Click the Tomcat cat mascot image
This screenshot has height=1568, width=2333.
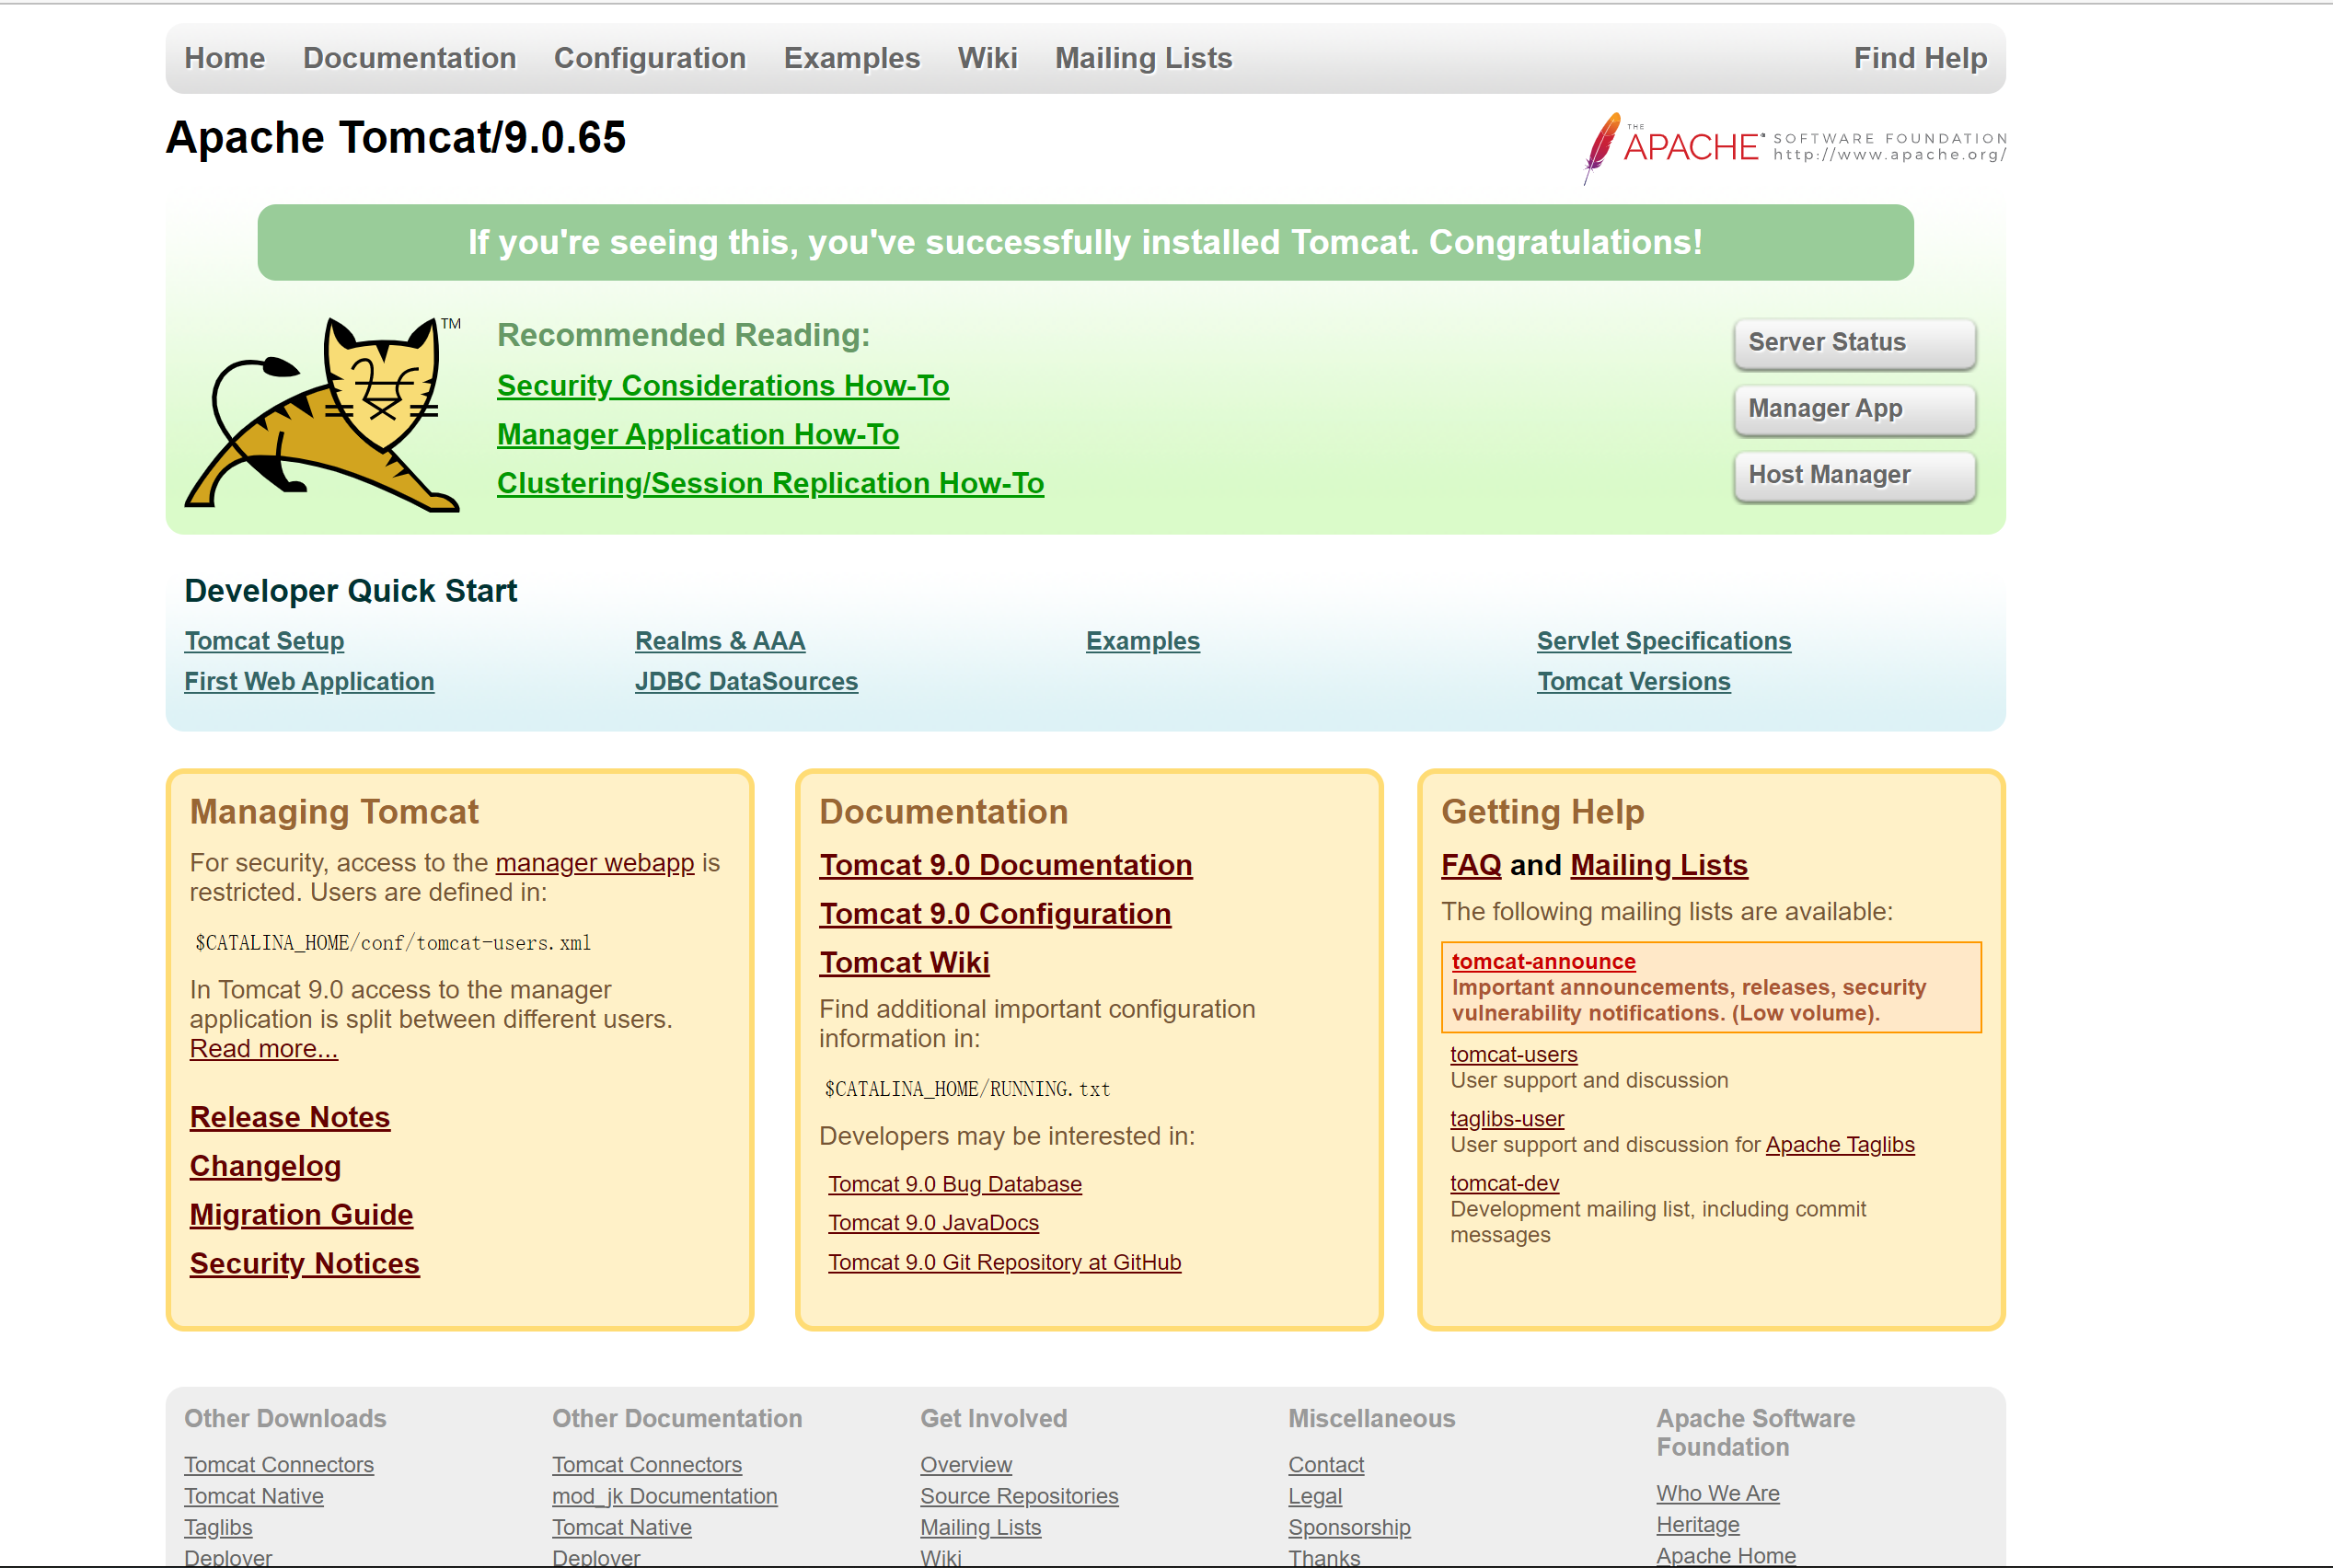pyautogui.click(x=323, y=414)
